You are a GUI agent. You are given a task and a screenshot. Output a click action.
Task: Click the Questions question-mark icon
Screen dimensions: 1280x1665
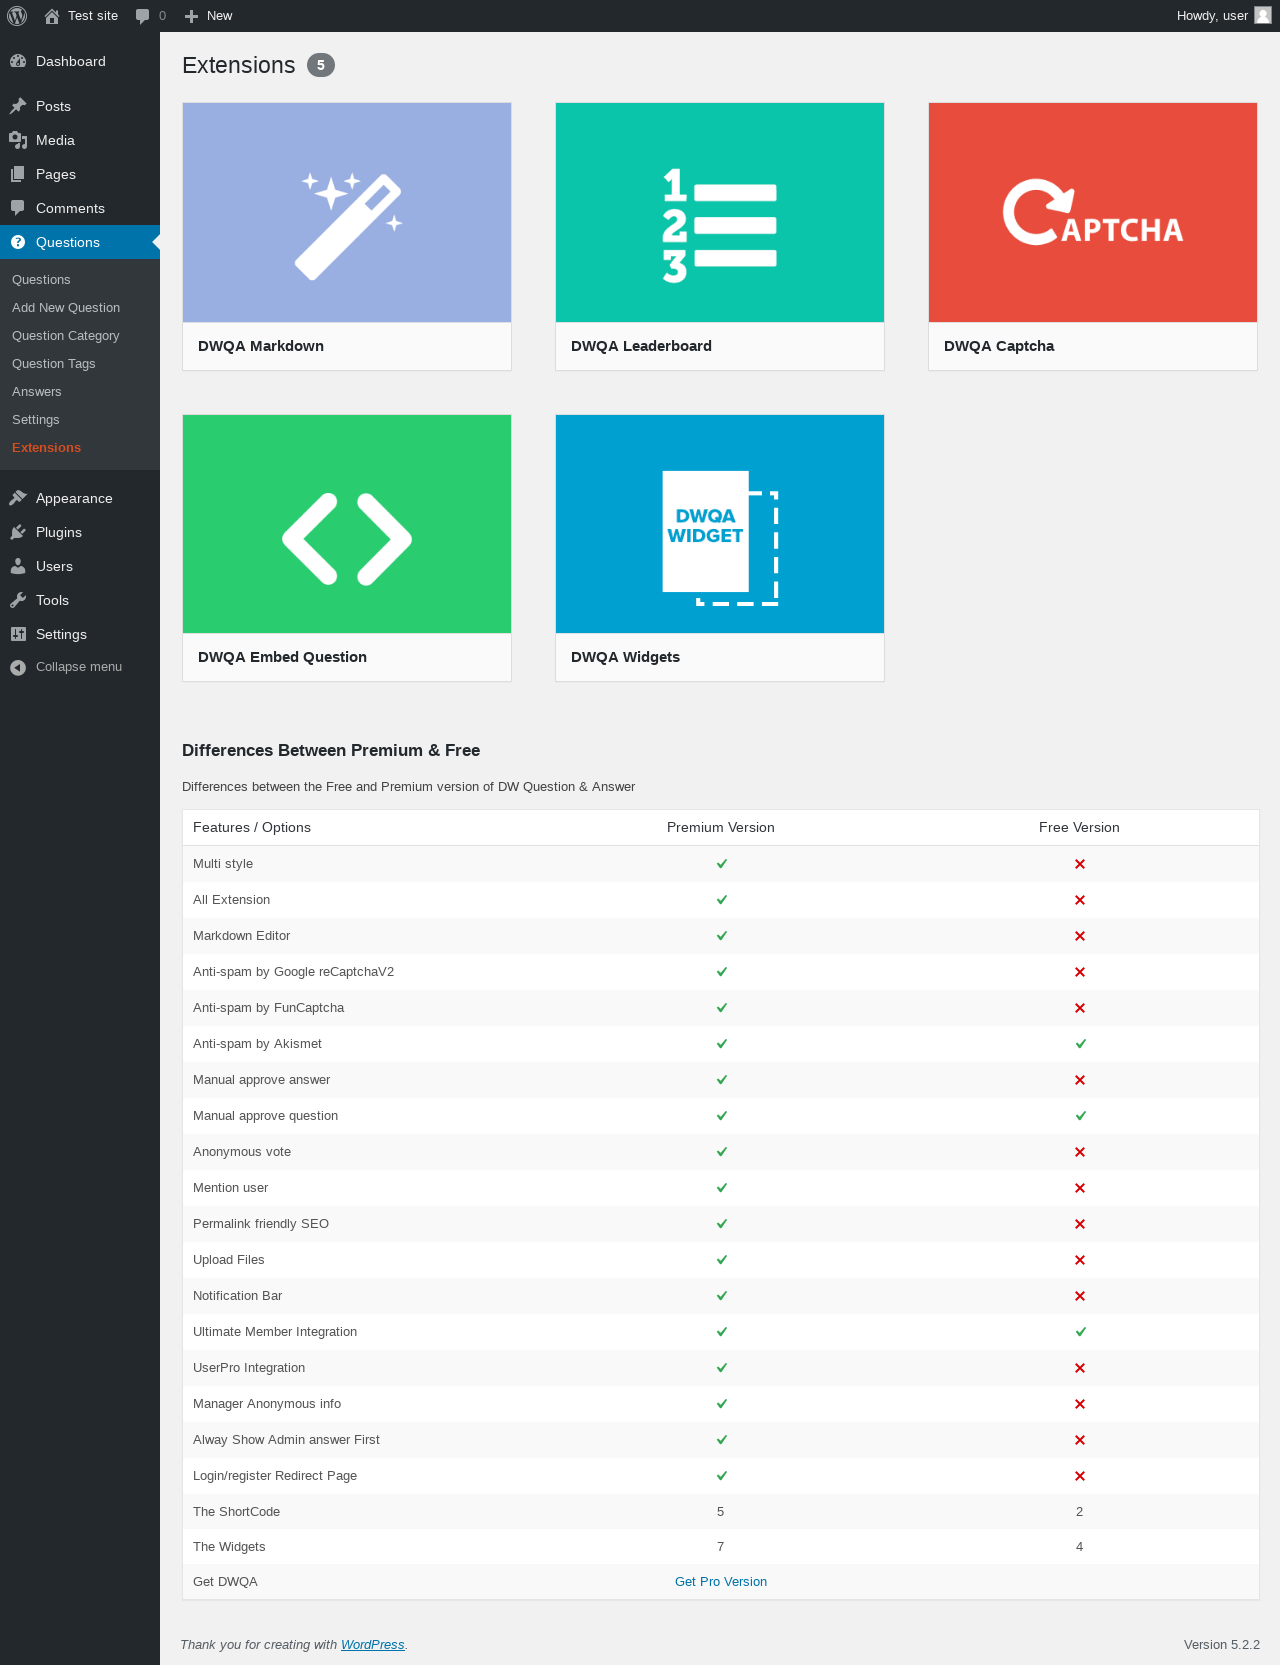pos(18,242)
